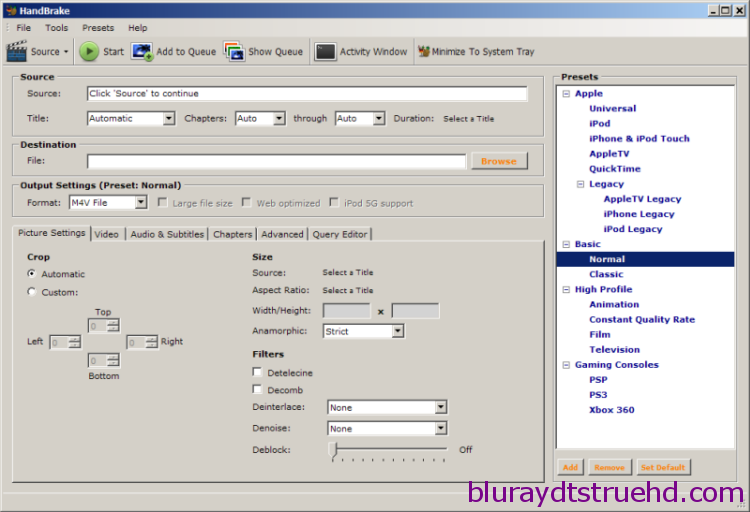Click the Browse button
Screen dimensions: 750x512
499,161
